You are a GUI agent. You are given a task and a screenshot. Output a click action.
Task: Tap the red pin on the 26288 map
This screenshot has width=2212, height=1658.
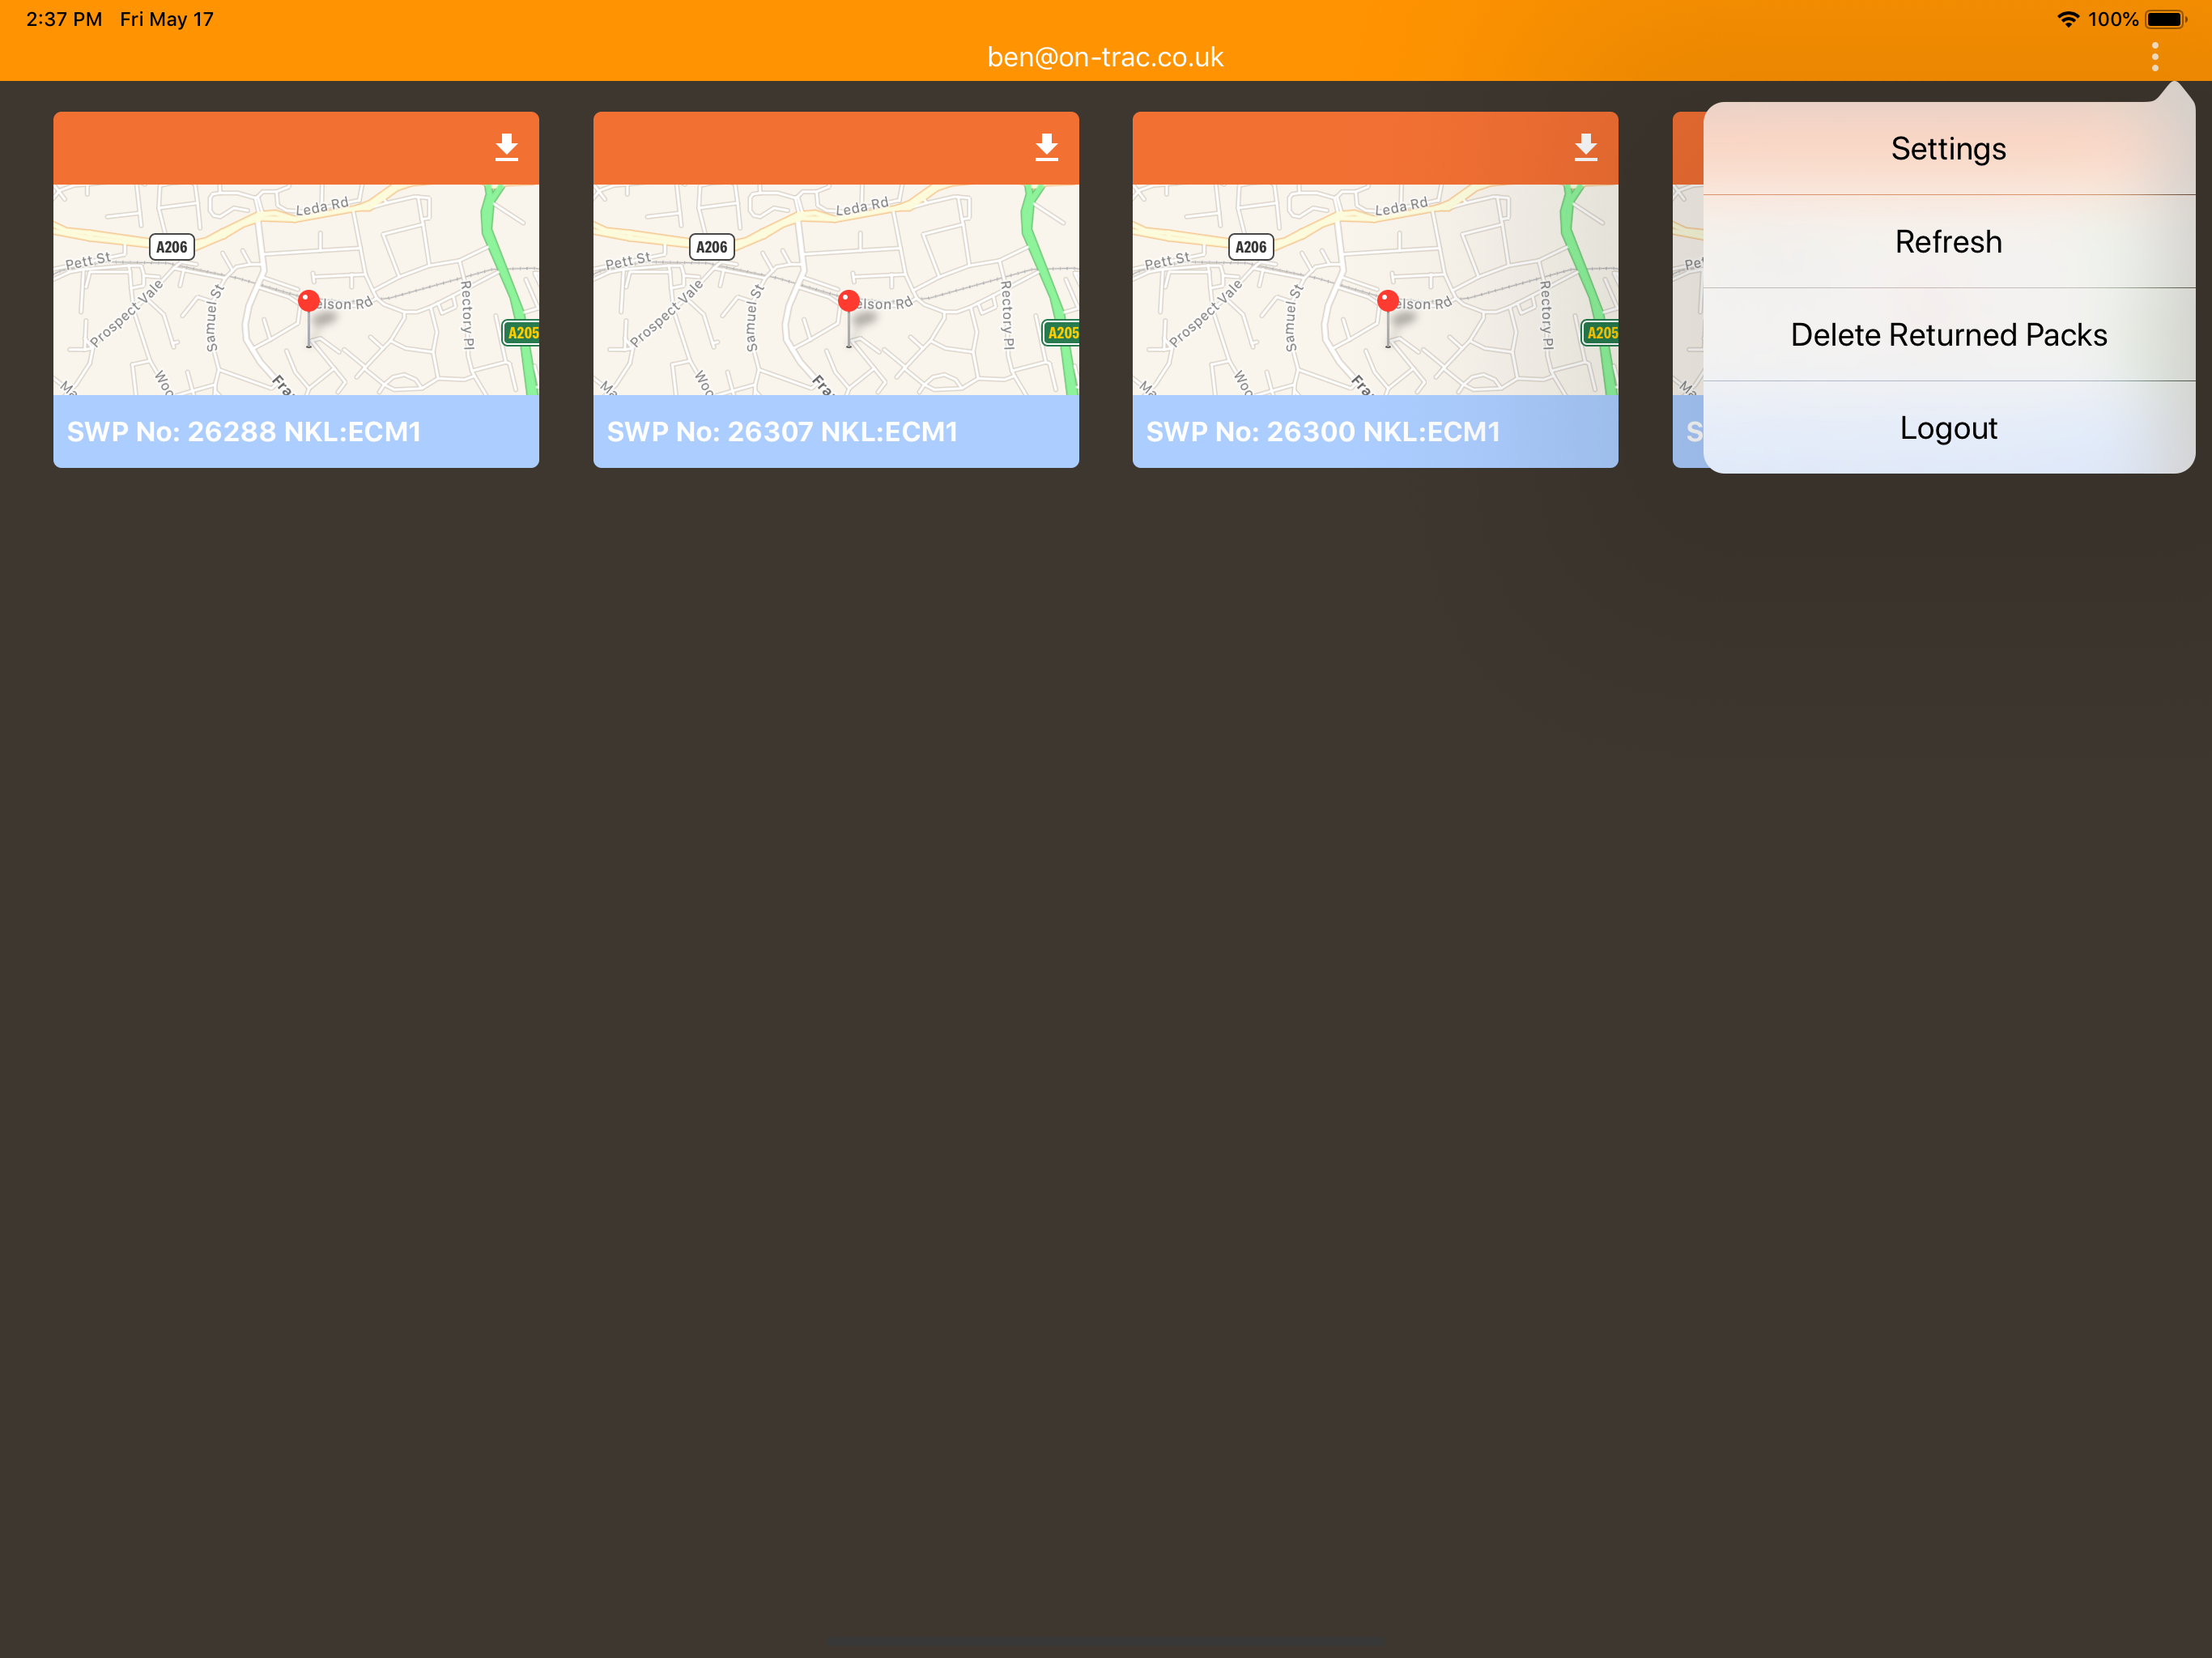point(308,301)
